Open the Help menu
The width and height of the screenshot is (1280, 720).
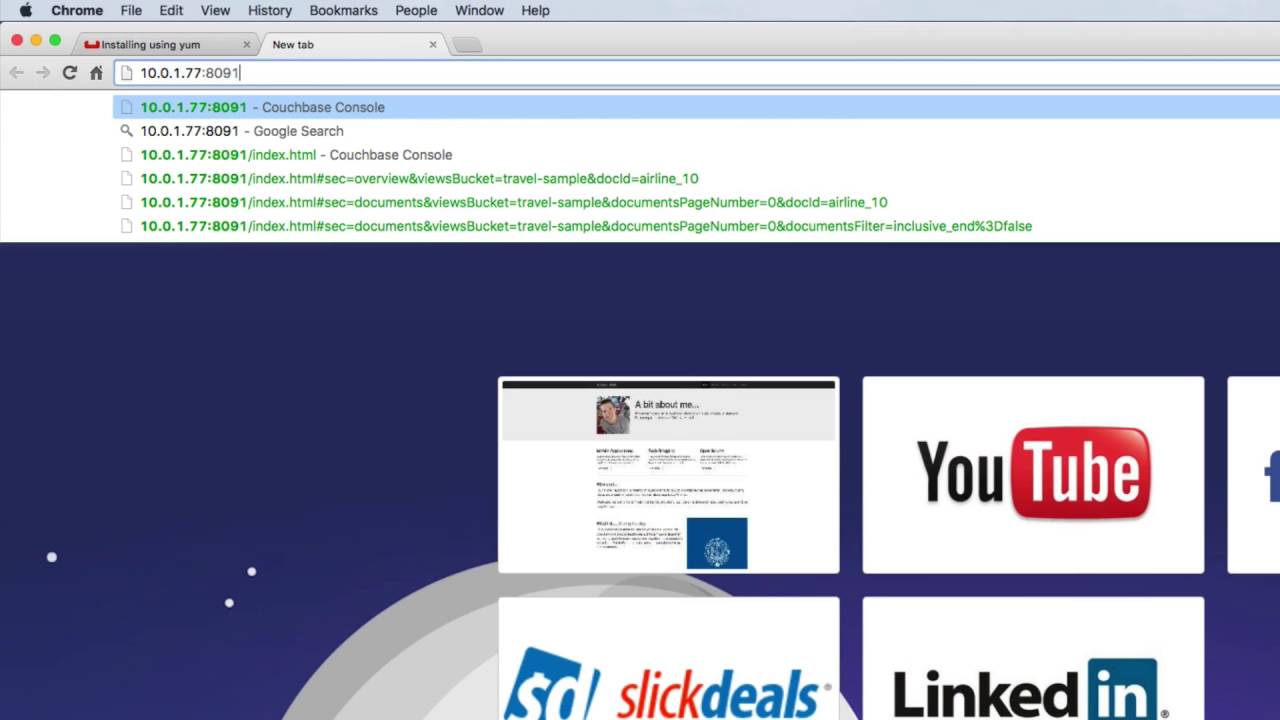[535, 10]
